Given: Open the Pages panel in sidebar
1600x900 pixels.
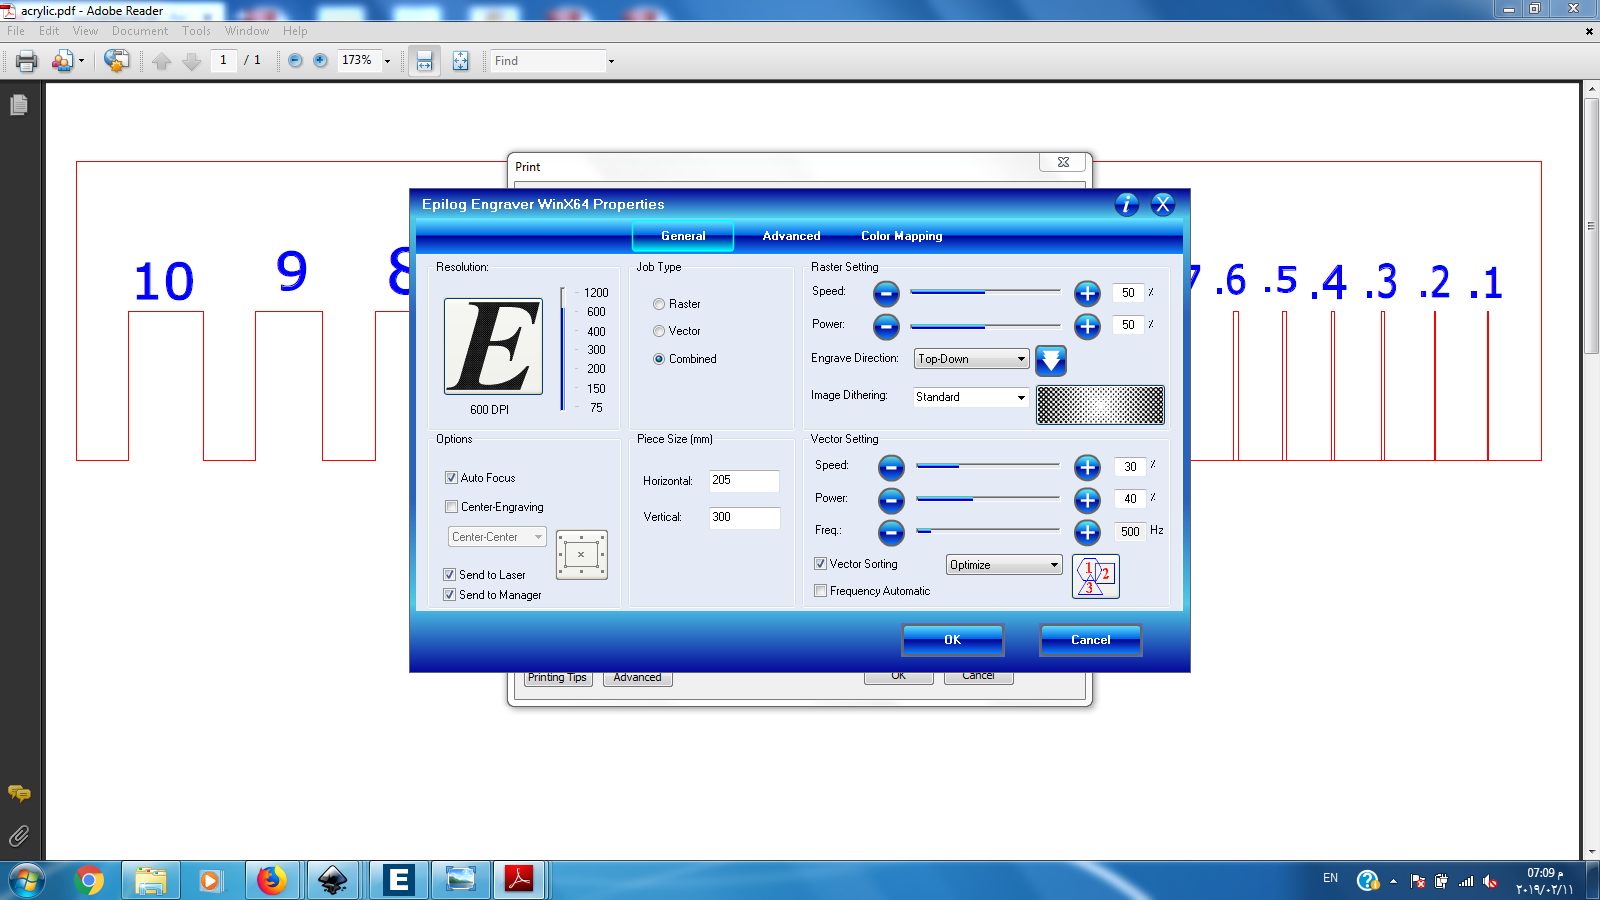Looking at the screenshot, I should (19, 104).
